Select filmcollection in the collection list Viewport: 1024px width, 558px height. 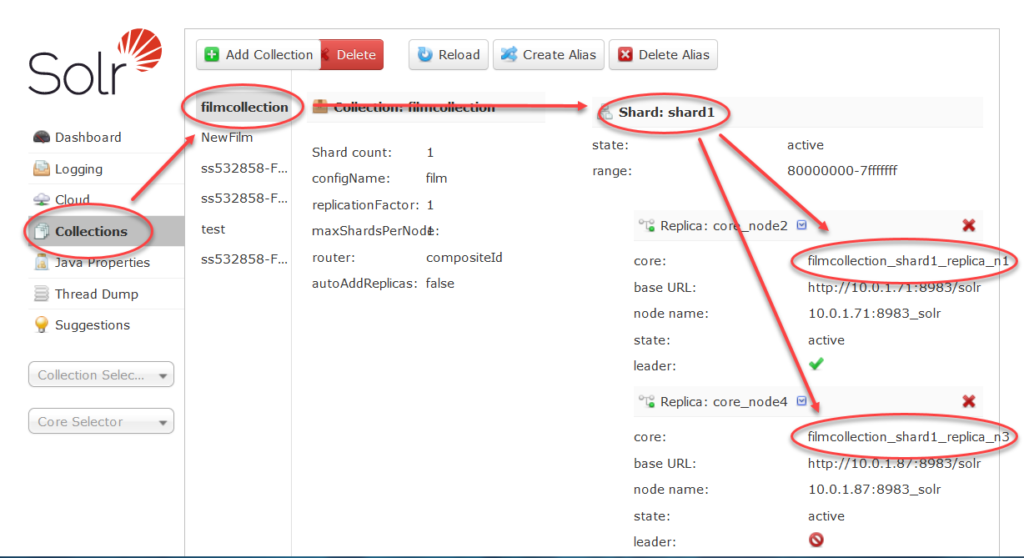point(244,107)
